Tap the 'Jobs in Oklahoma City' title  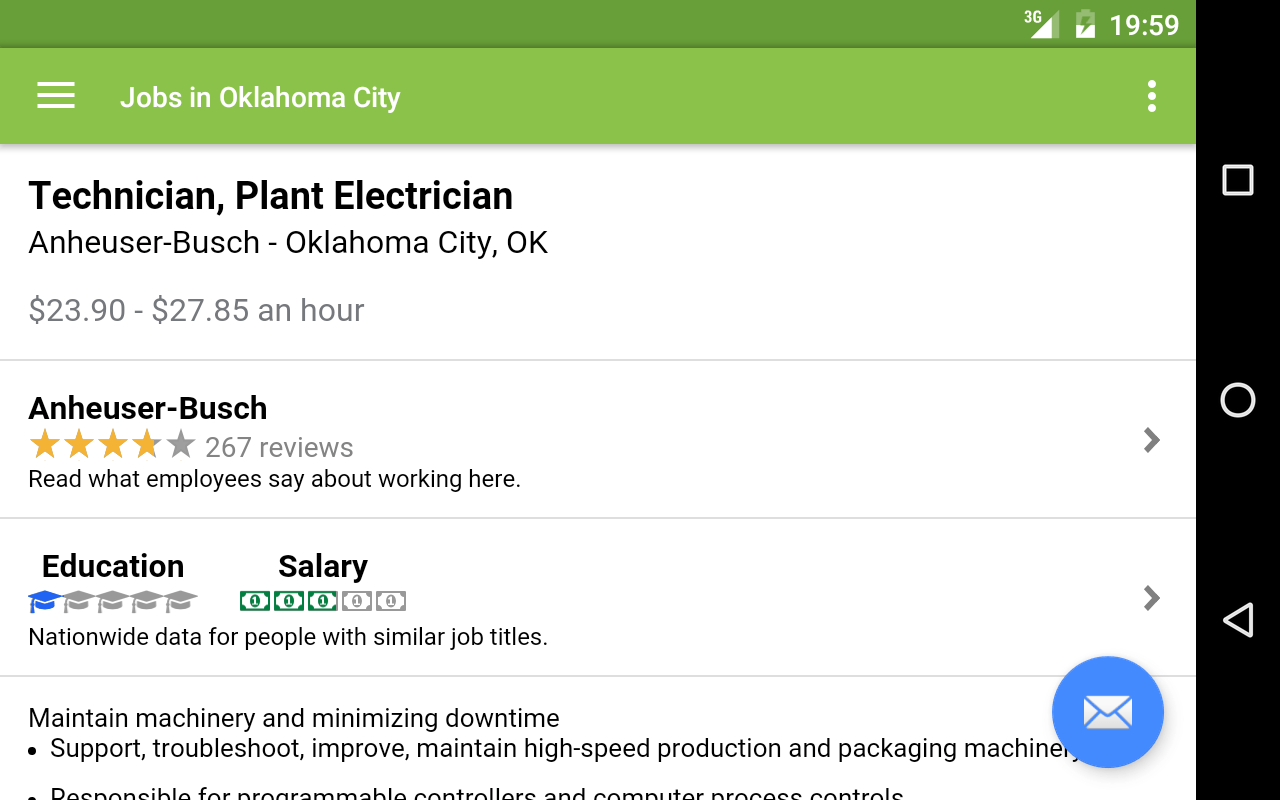(260, 97)
